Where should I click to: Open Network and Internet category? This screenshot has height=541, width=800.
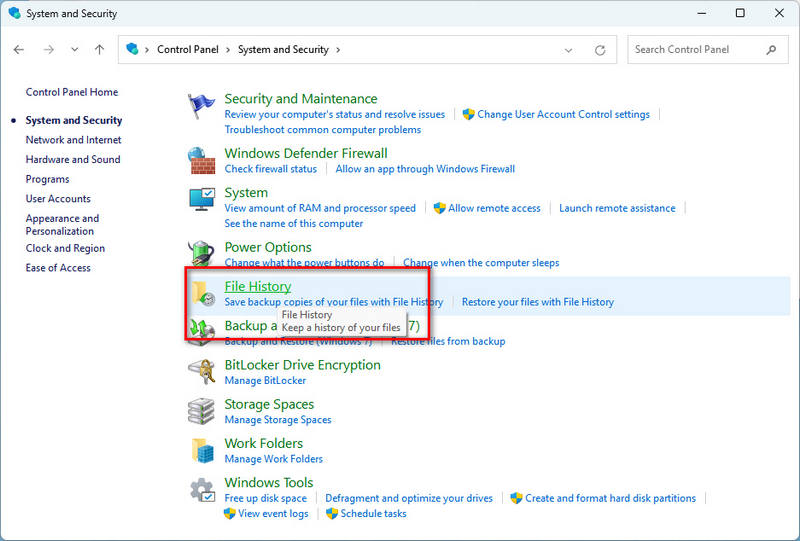click(73, 140)
